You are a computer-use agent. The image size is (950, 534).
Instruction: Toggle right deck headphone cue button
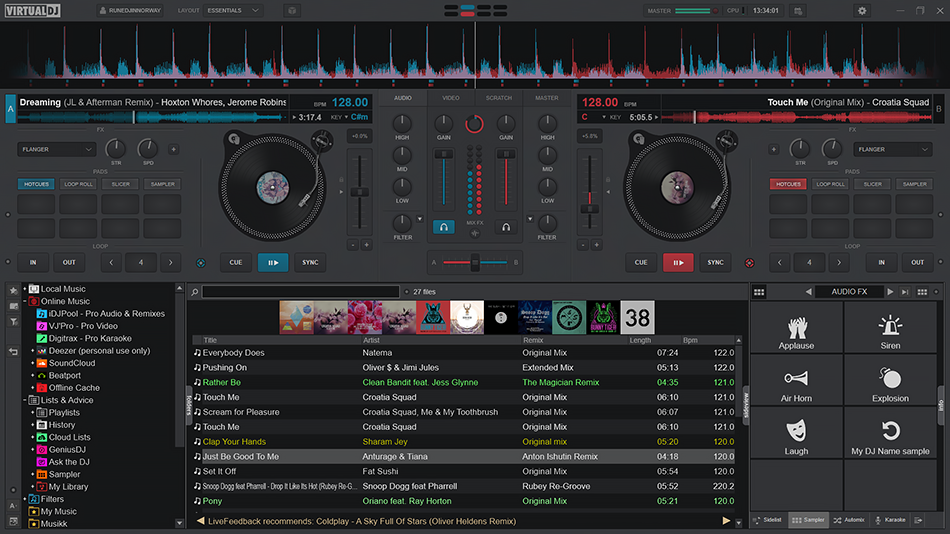click(x=507, y=227)
